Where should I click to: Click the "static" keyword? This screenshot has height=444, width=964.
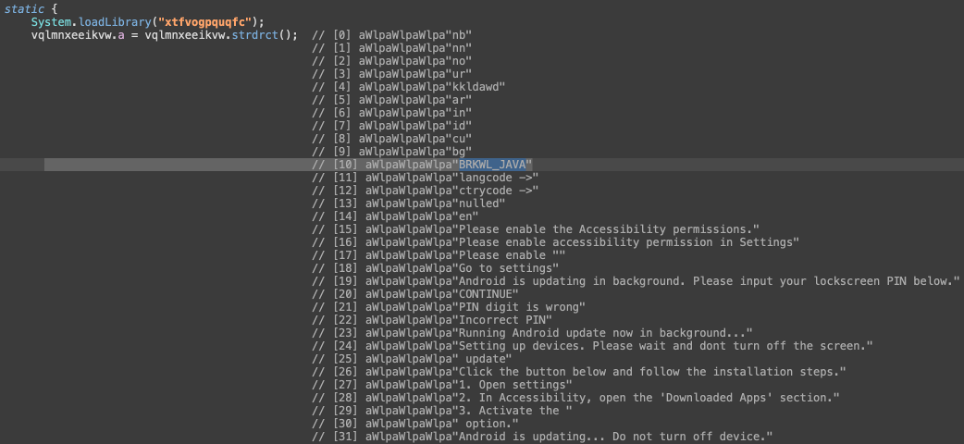23,8
